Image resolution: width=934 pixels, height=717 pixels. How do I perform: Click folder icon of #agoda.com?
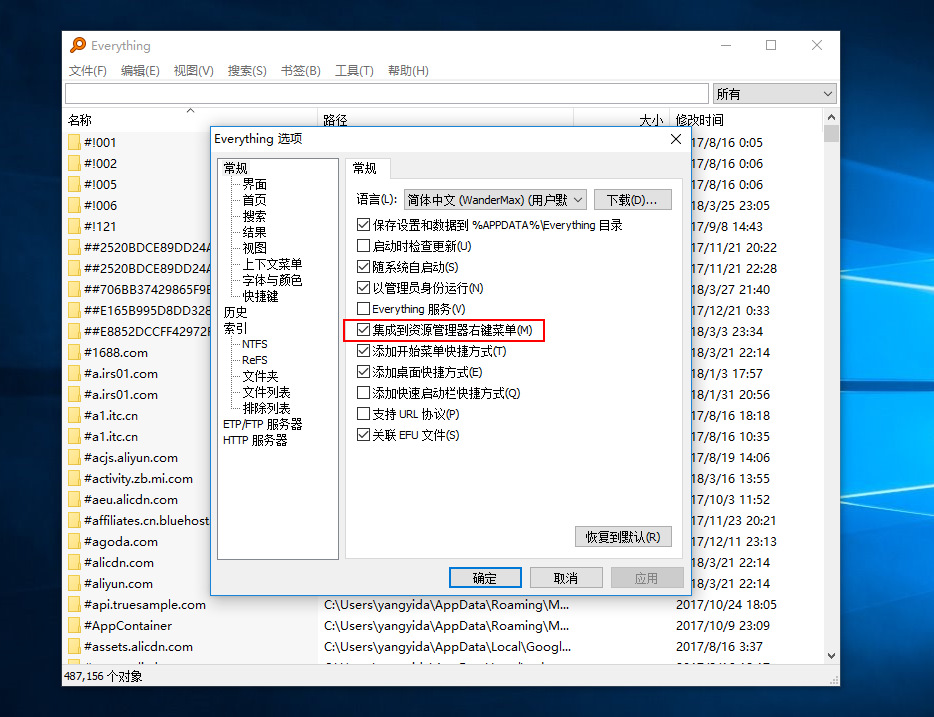coord(74,541)
